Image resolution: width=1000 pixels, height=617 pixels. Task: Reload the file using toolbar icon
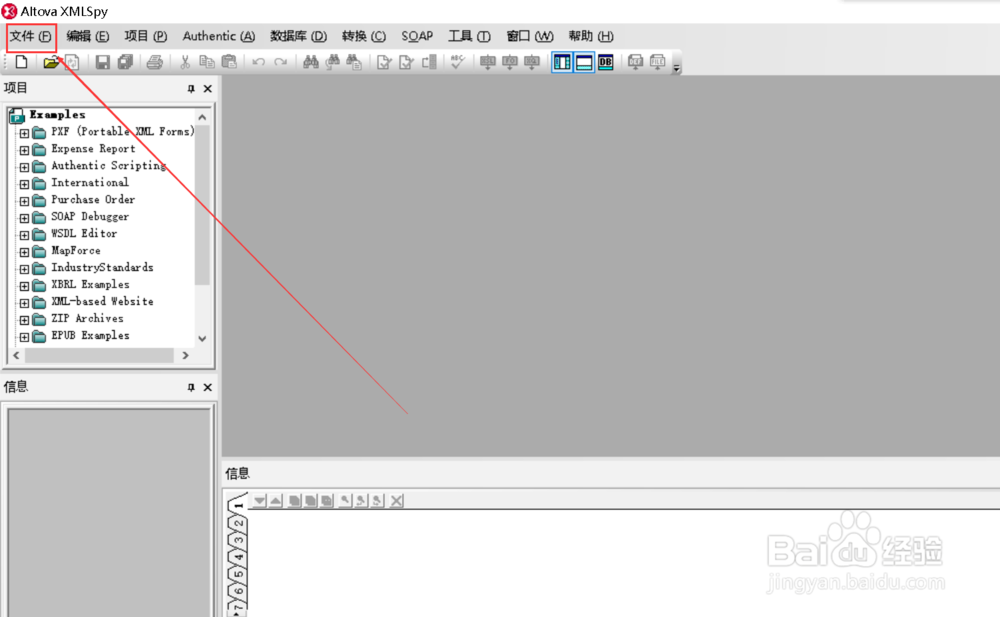(72, 62)
